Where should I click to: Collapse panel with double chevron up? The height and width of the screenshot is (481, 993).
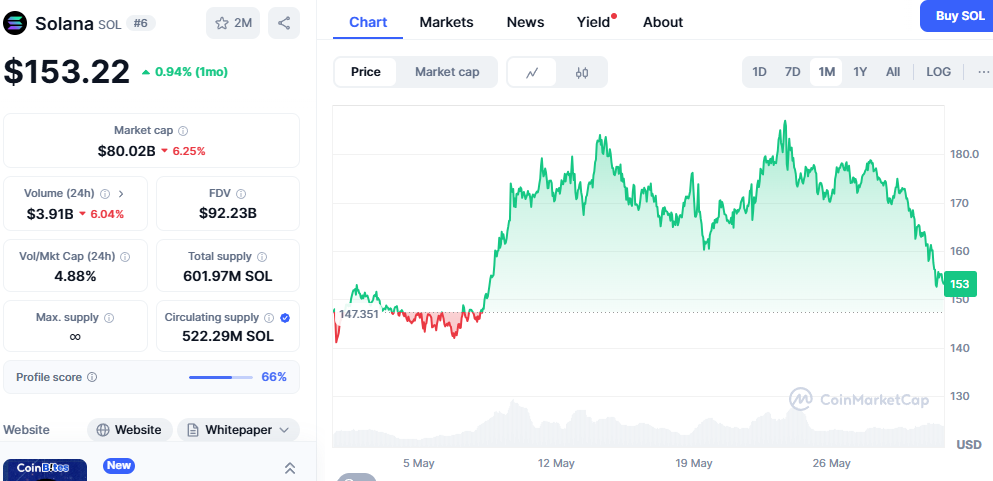click(x=290, y=468)
